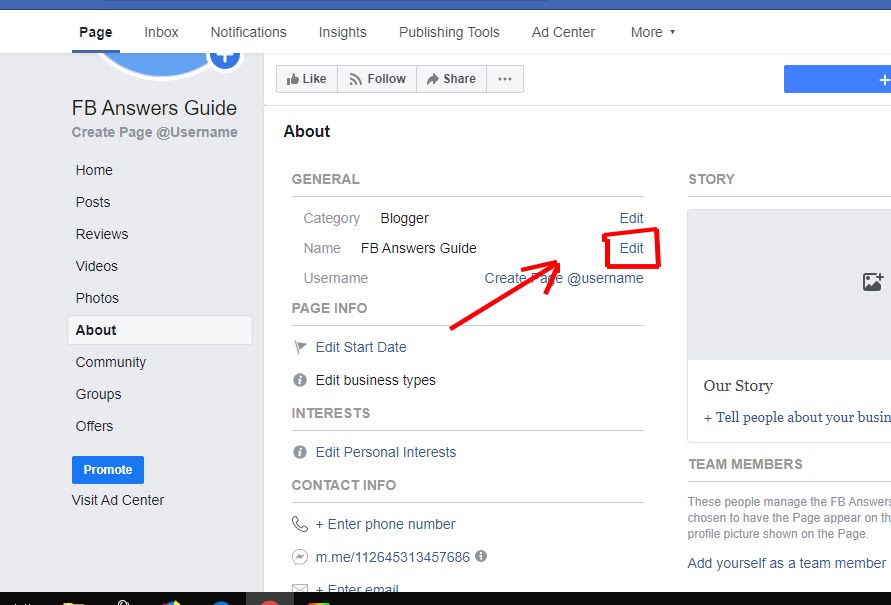Open Reviews in the left sidebar
The height and width of the screenshot is (605, 891).
(x=102, y=234)
